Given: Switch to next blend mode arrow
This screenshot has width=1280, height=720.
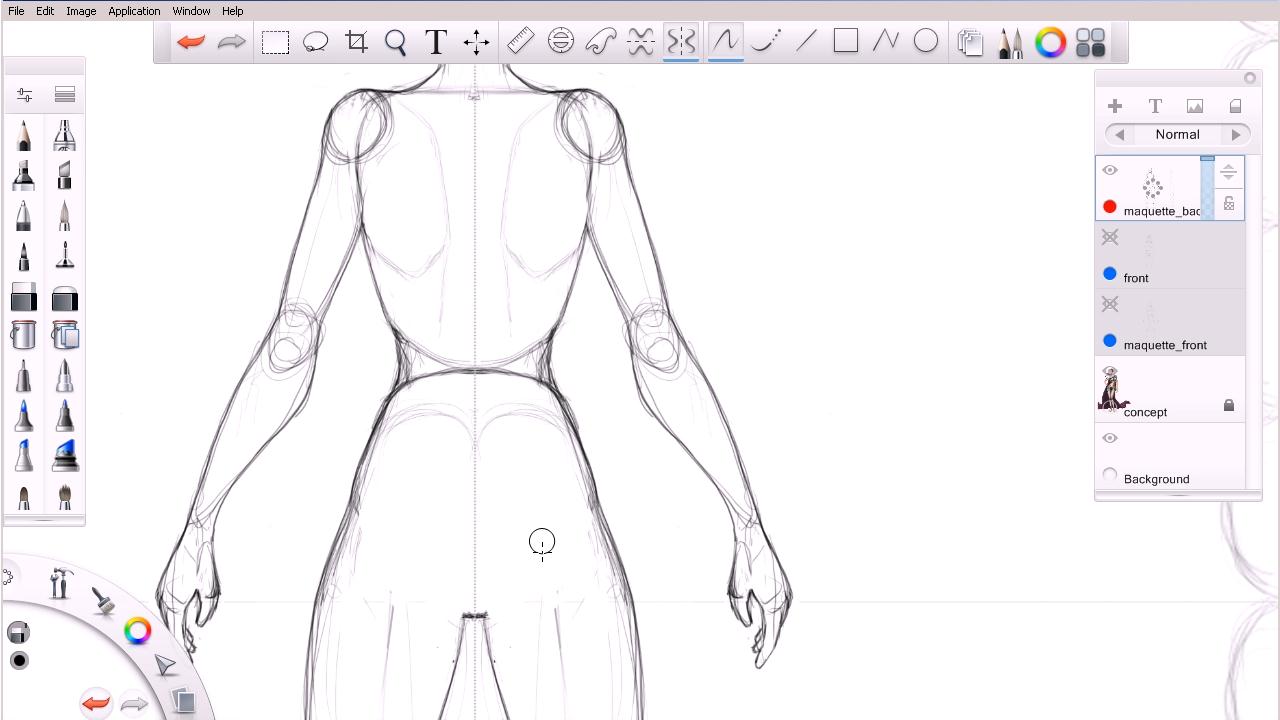Looking at the screenshot, I should pyautogui.click(x=1236, y=135).
